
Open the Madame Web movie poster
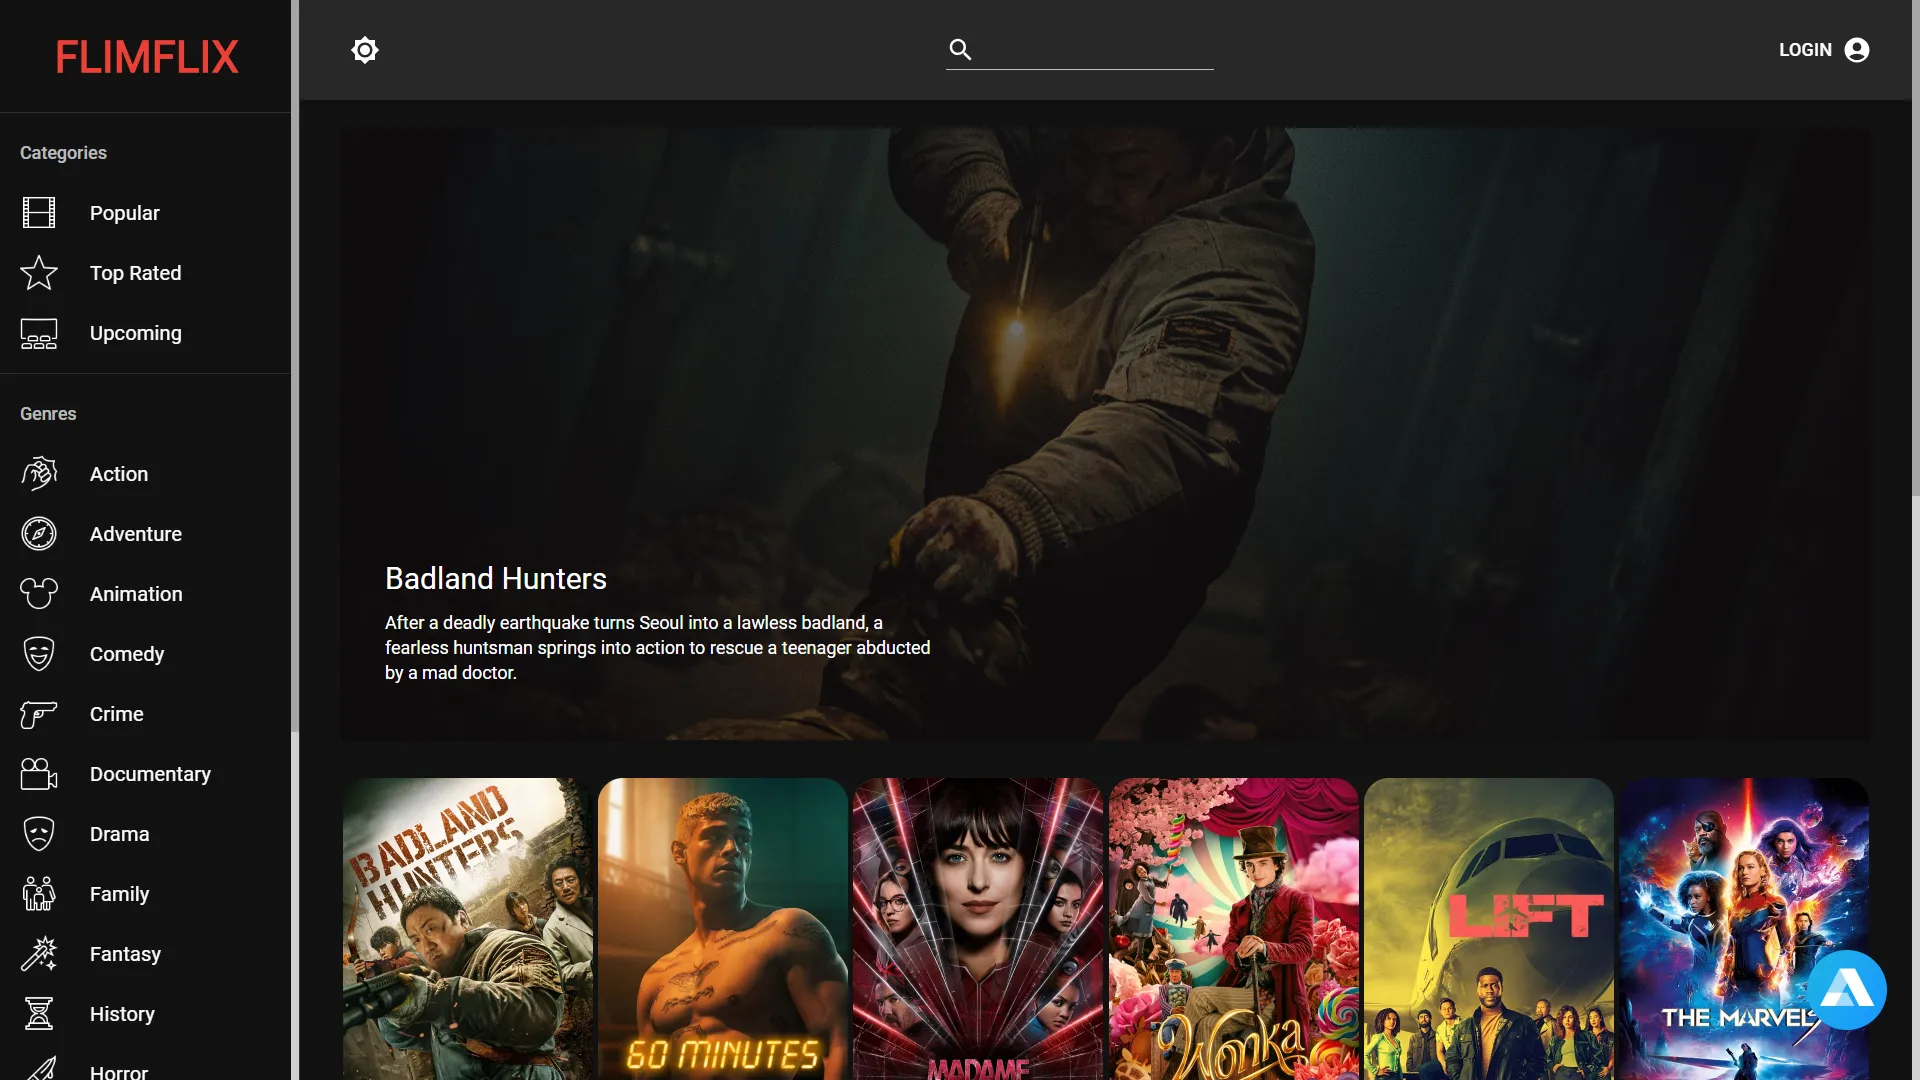pyautogui.click(x=978, y=929)
